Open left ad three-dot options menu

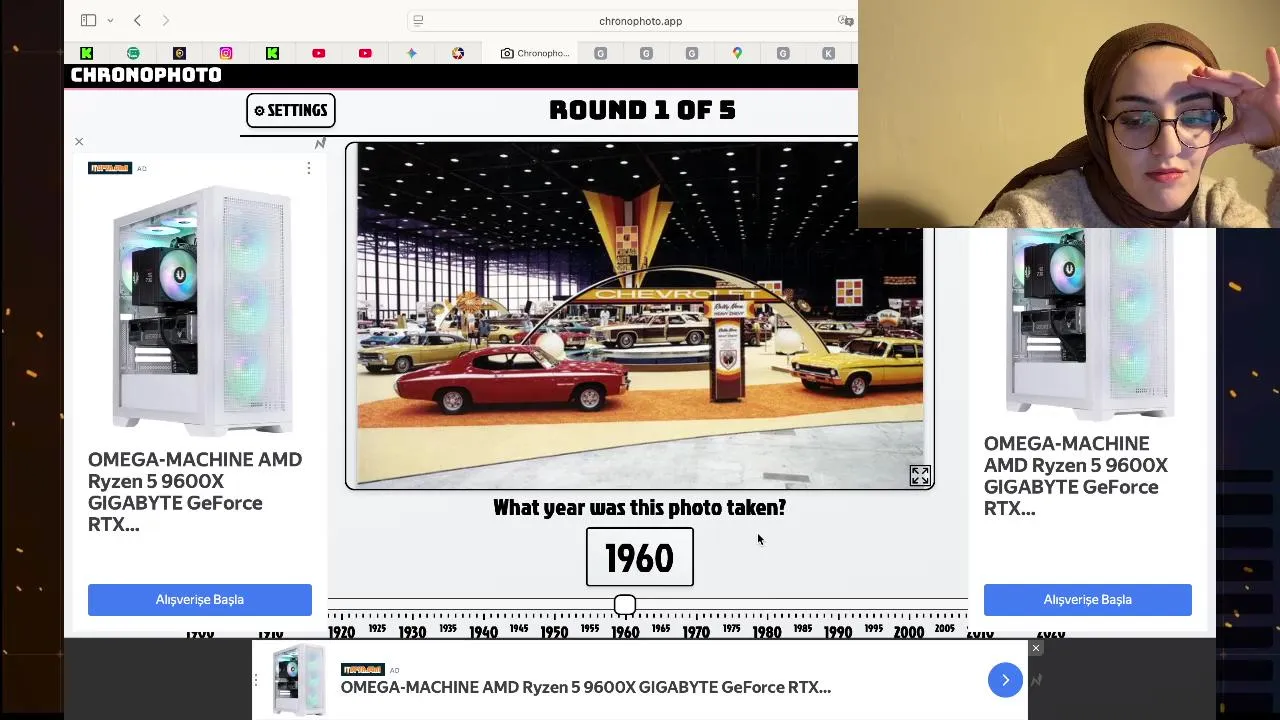tap(309, 168)
